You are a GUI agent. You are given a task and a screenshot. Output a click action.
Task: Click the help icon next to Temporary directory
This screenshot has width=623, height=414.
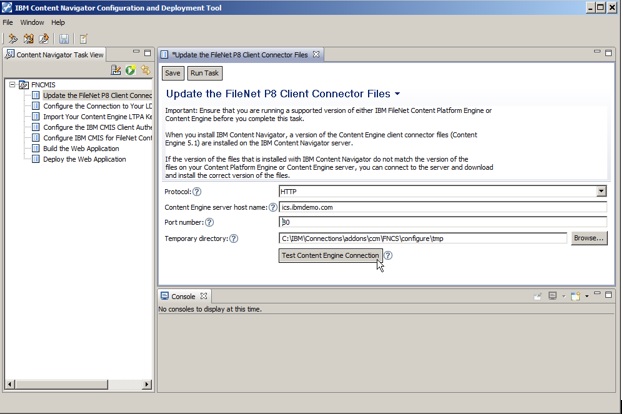234,238
